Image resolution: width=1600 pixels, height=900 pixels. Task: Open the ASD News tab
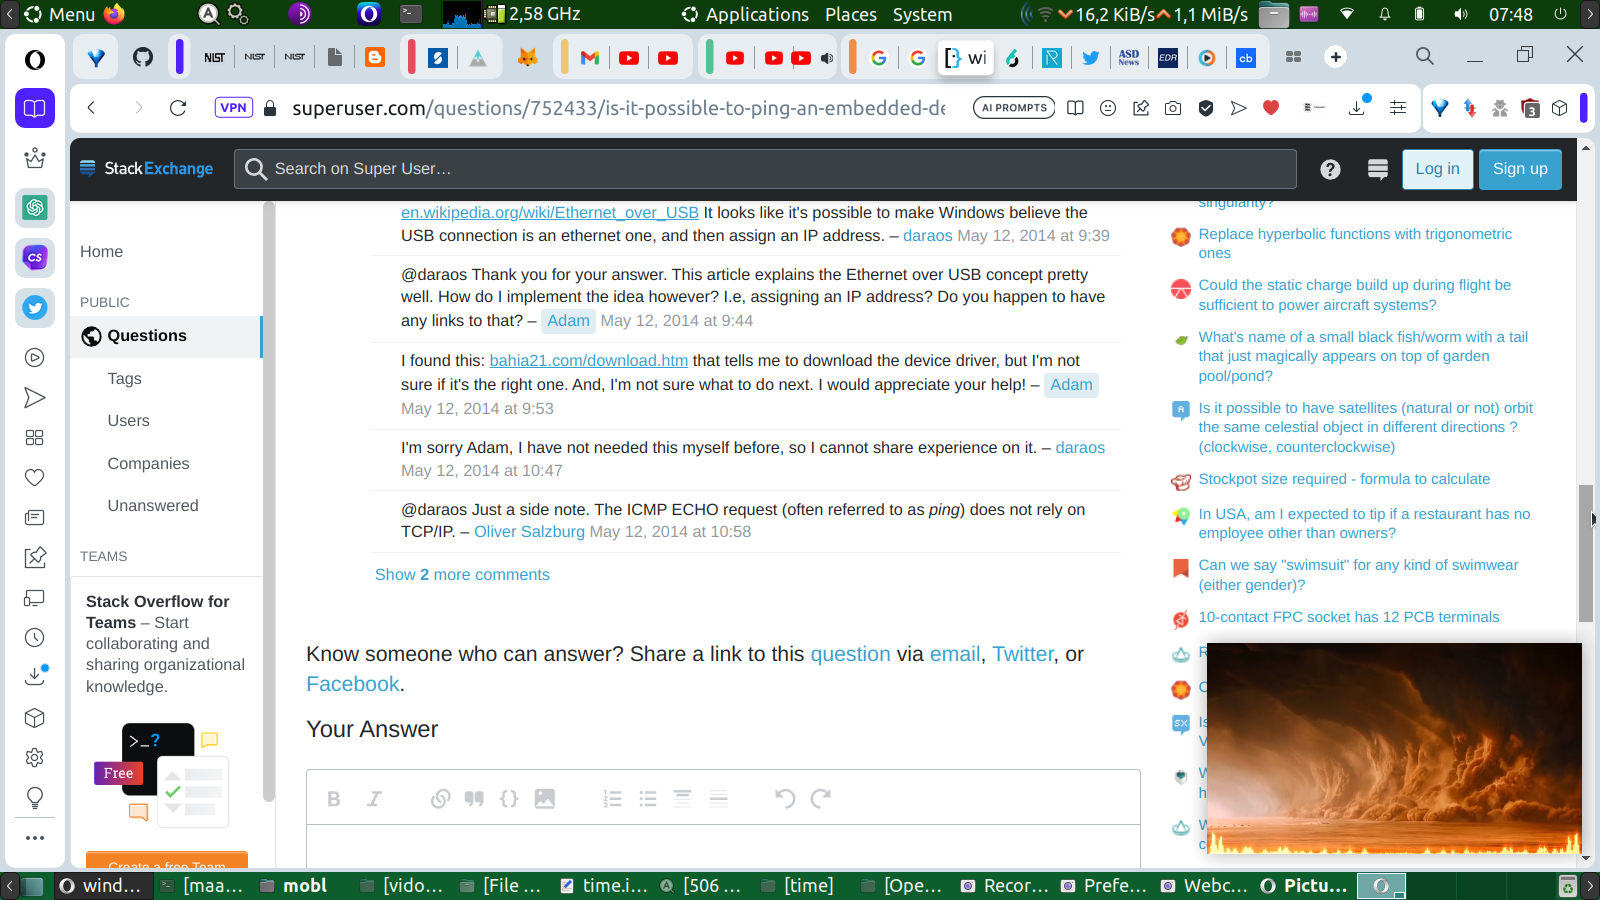click(1129, 57)
